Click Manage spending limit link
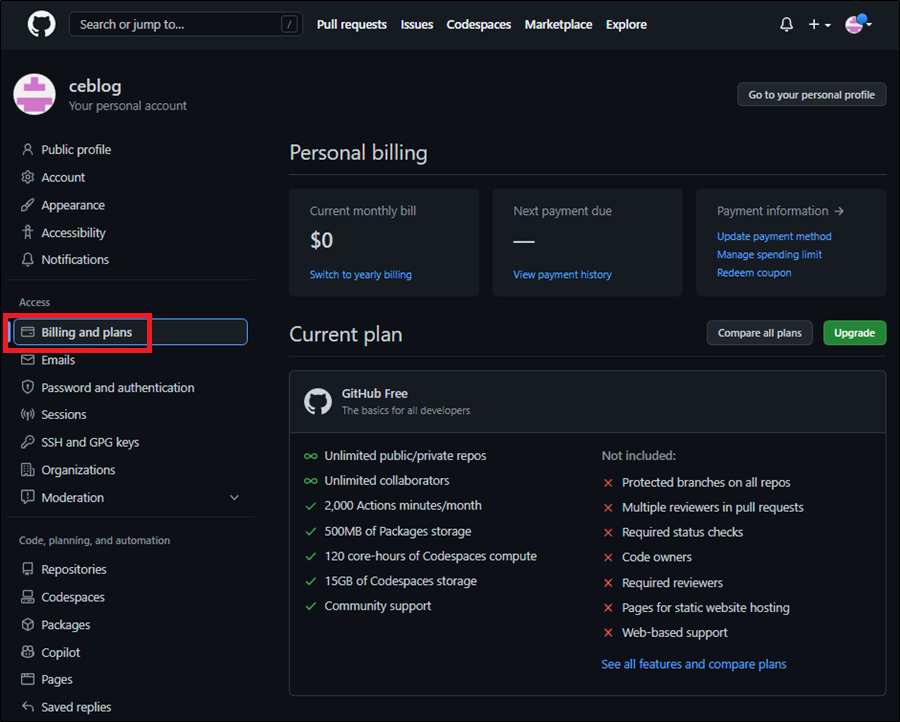The image size is (900, 722). point(769,254)
